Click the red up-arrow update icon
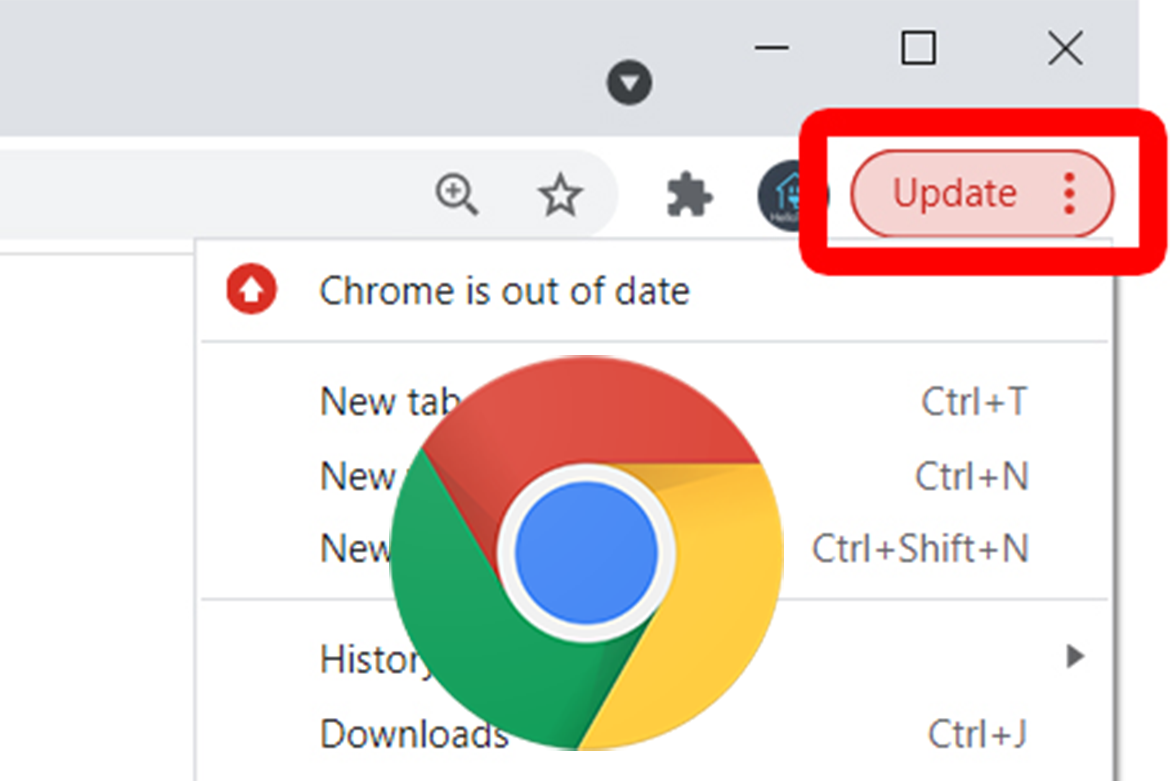Image resolution: width=1170 pixels, height=781 pixels. [x=250, y=290]
